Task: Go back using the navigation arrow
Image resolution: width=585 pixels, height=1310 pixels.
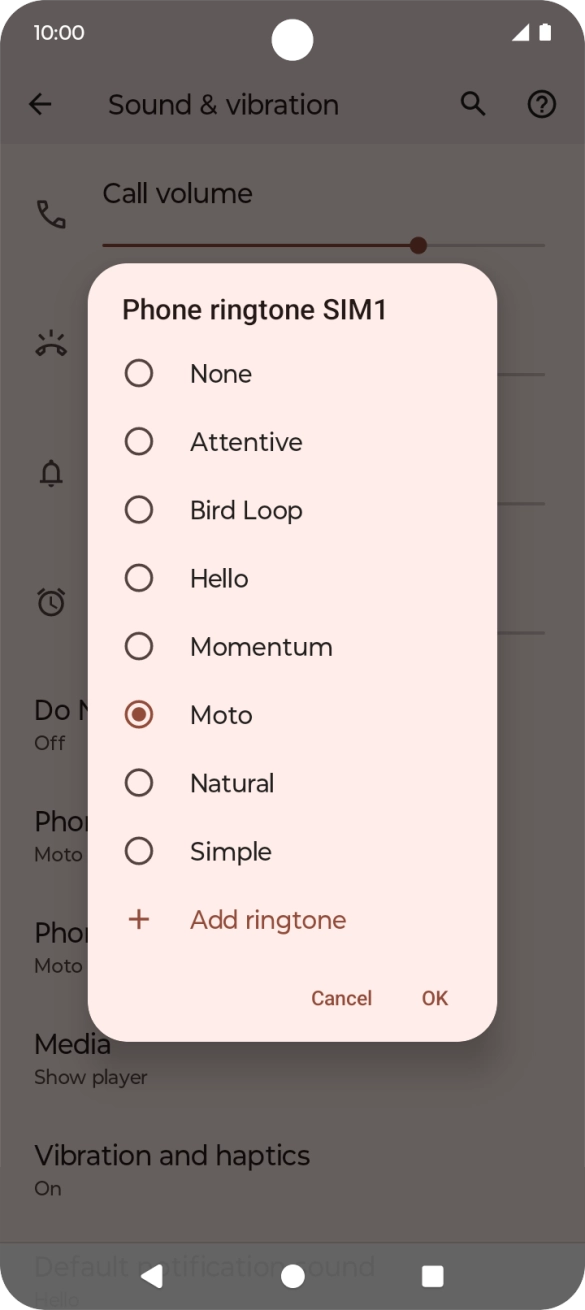Action: (x=40, y=104)
